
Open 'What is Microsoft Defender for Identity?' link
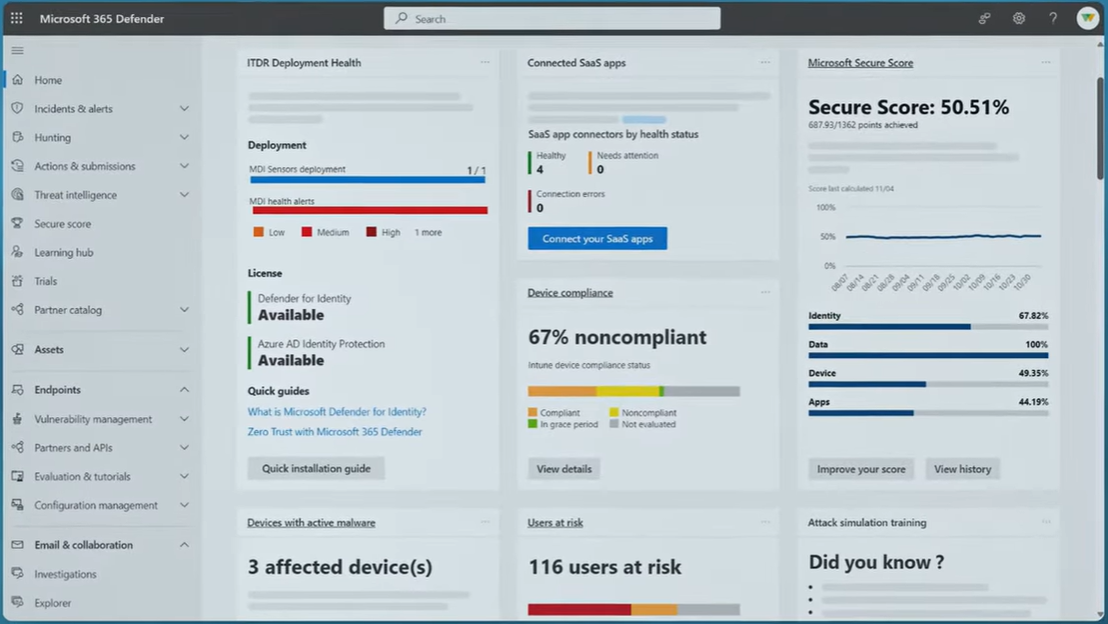tap(336, 411)
